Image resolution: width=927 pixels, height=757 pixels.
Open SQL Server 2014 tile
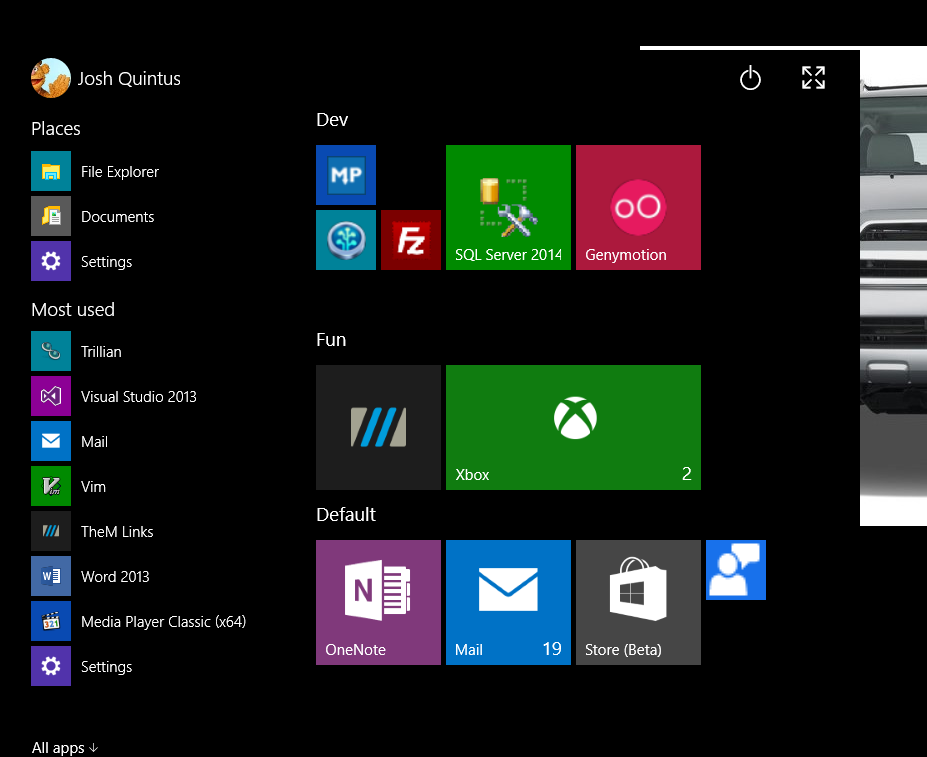point(508,208)
